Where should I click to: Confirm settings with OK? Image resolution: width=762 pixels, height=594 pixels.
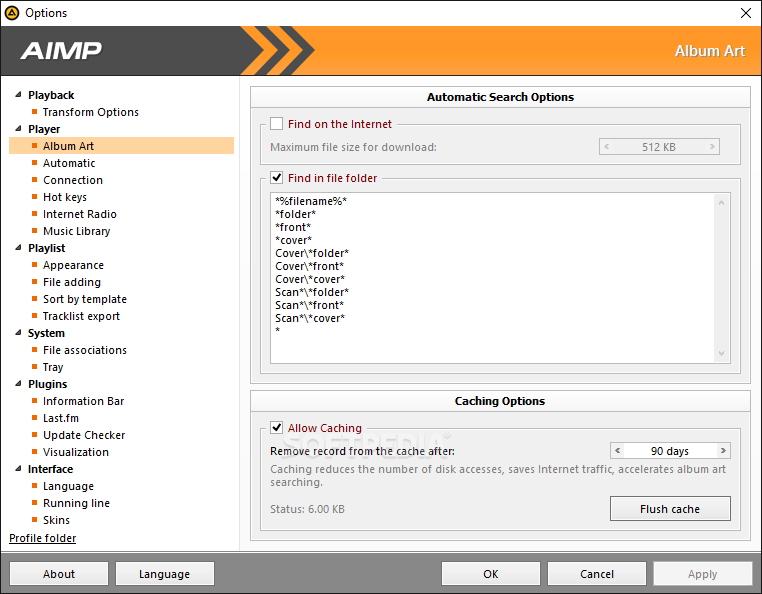point(490,574)
